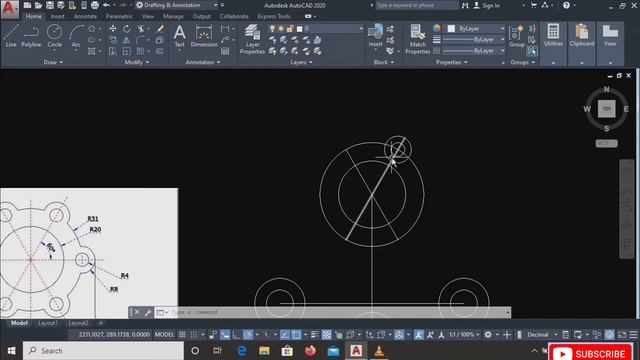Click the Mirror tool icon
The width and height of the screenshot is (640, 360).
click(127, 40)
